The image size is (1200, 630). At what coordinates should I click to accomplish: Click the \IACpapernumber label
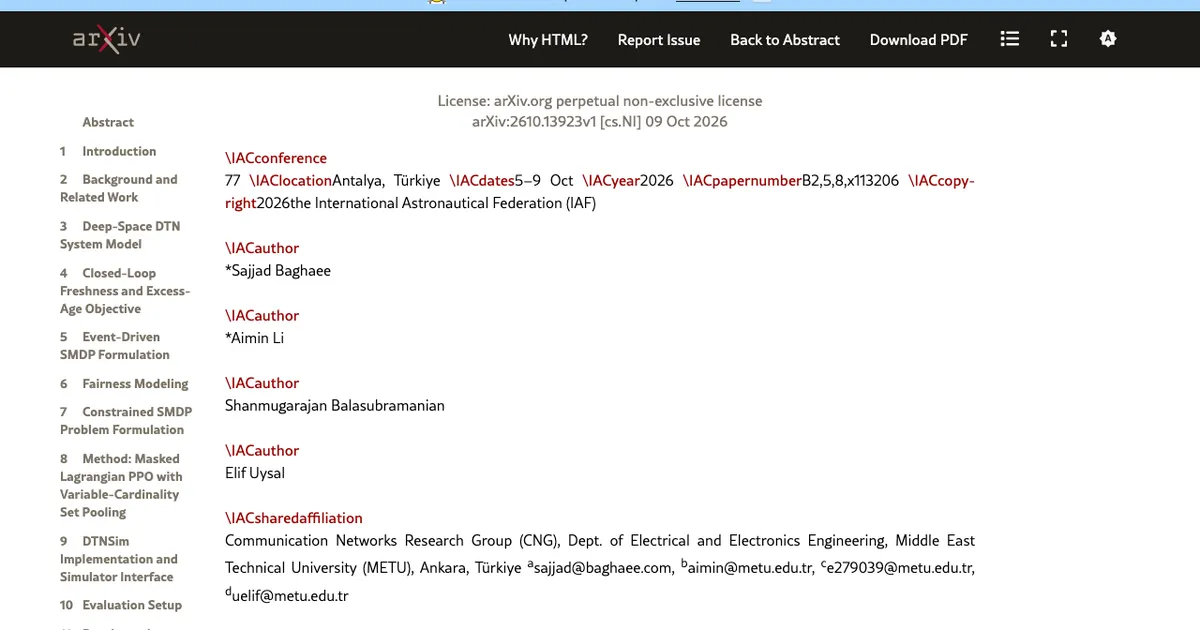[743, 181]
